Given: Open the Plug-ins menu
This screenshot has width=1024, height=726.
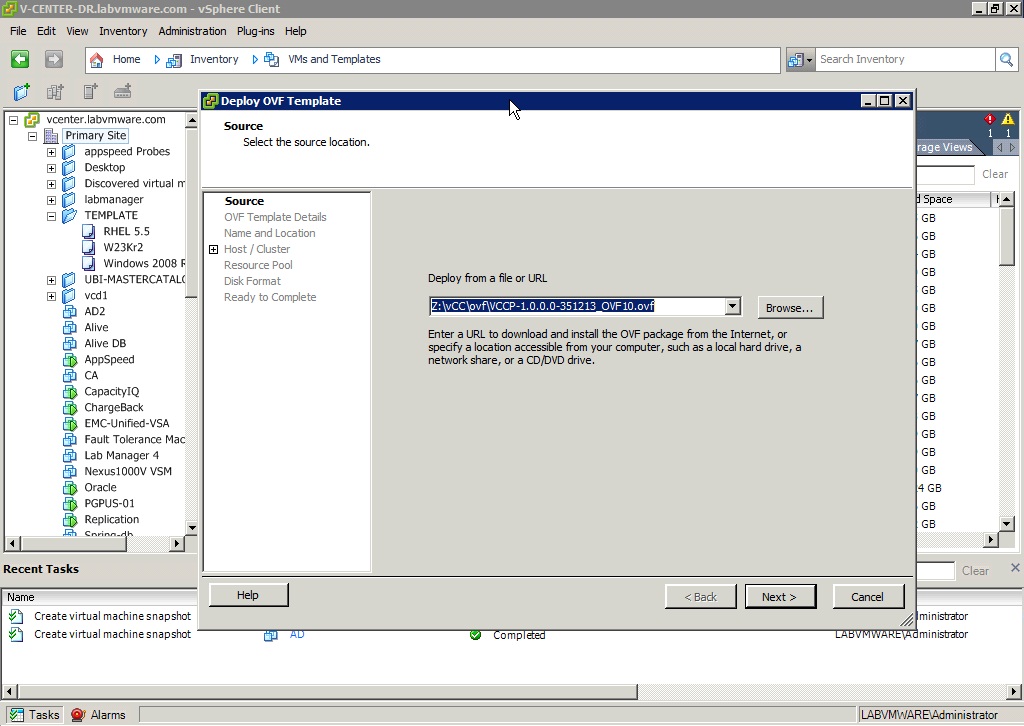Looking at the screenshot, I should pyautogui.click(x=255, y=31).
